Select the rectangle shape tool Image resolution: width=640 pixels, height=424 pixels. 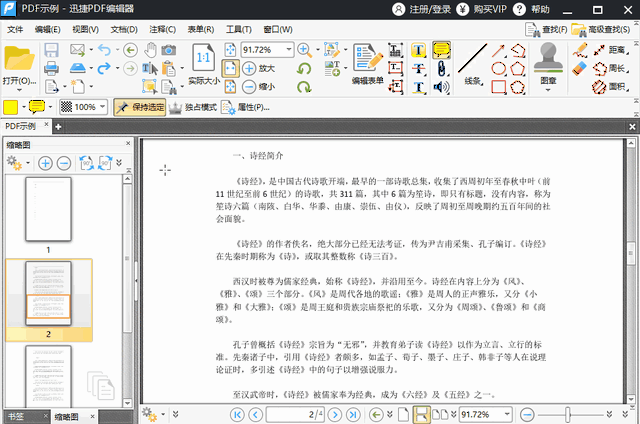pos(498,87)
